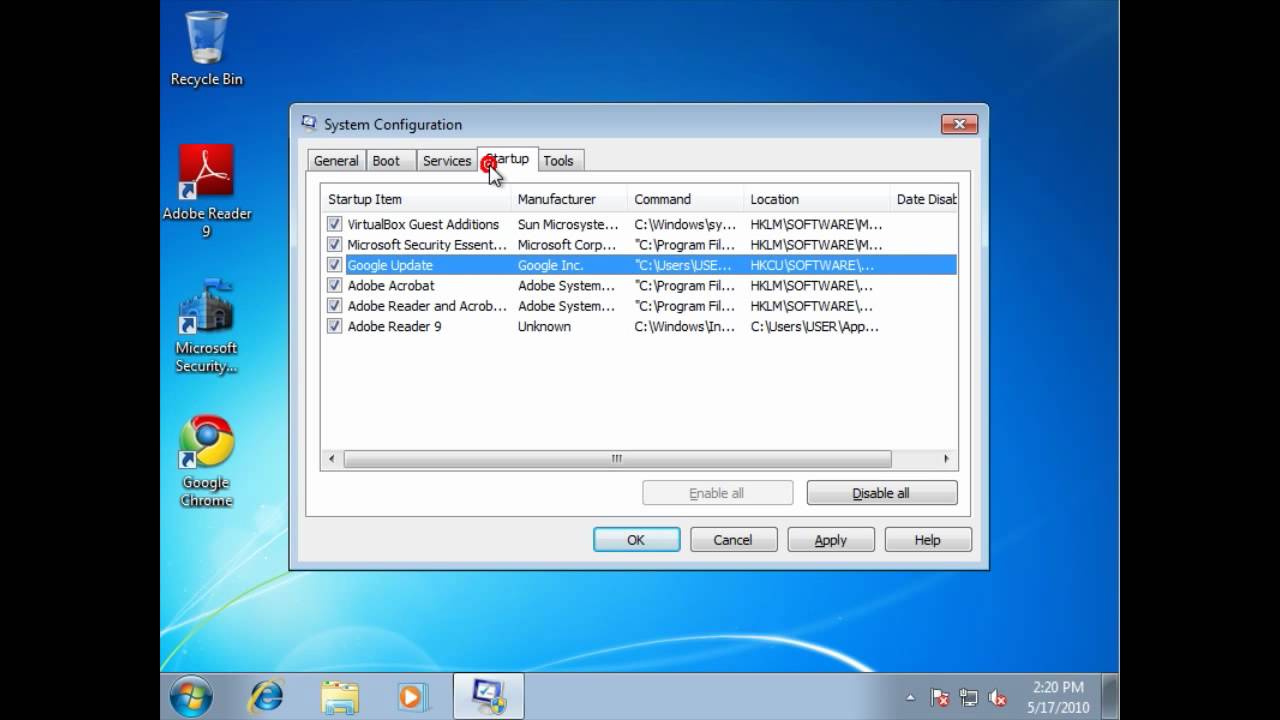Select the Microsoft Security Essent... row text
Screen dimensions: 1280x720
pos(427,244)
